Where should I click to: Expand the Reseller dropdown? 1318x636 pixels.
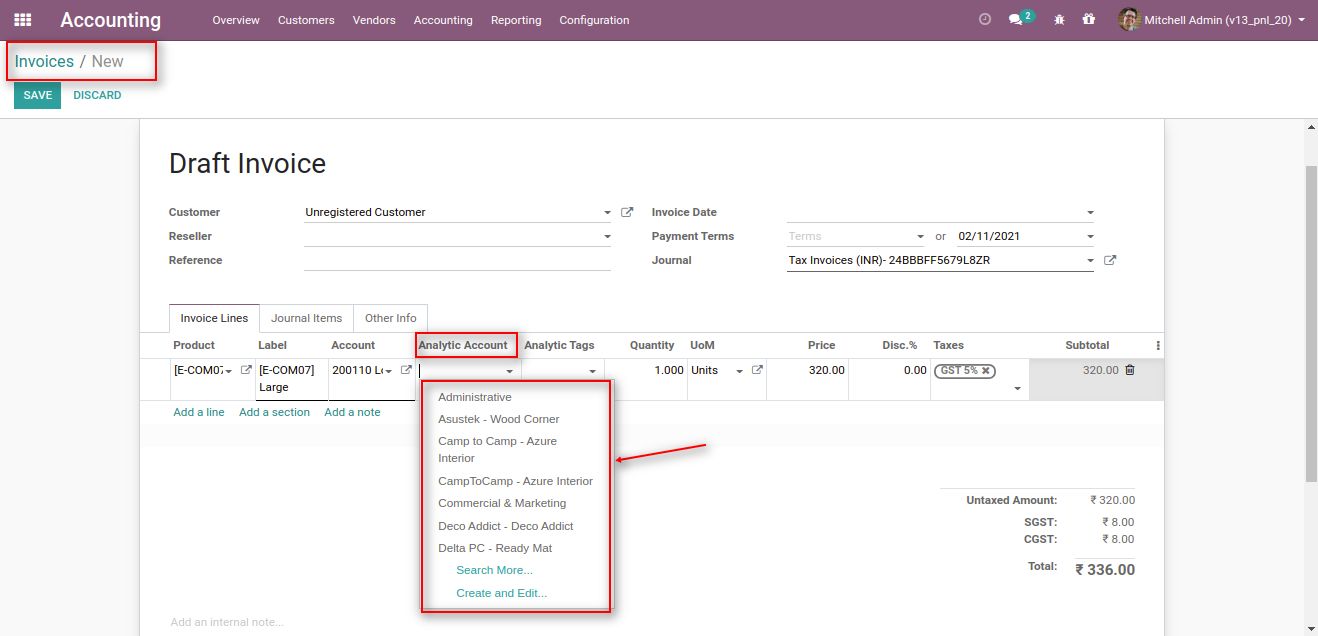(606, 236)
